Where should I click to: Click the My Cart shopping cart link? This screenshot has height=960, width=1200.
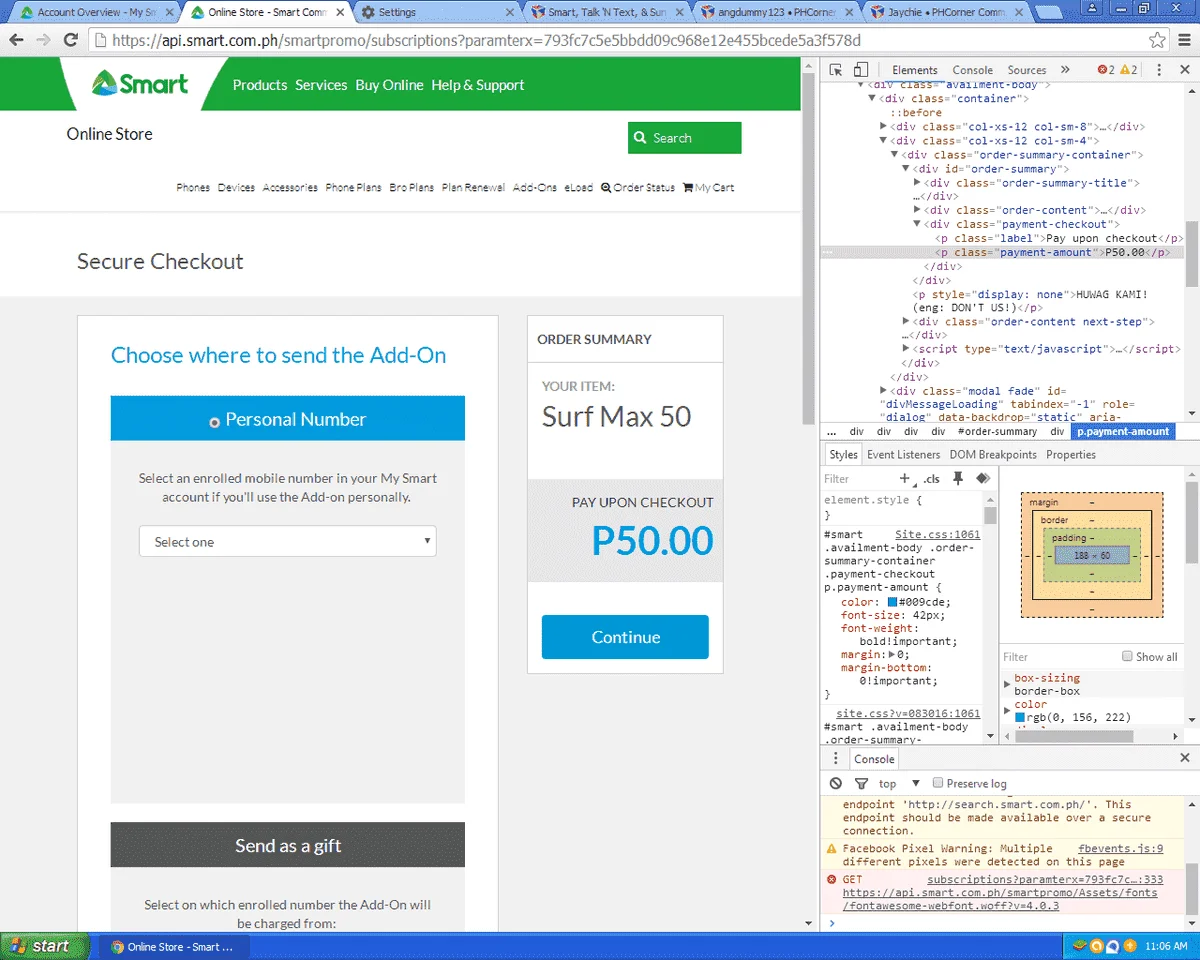tap(708, 187)
